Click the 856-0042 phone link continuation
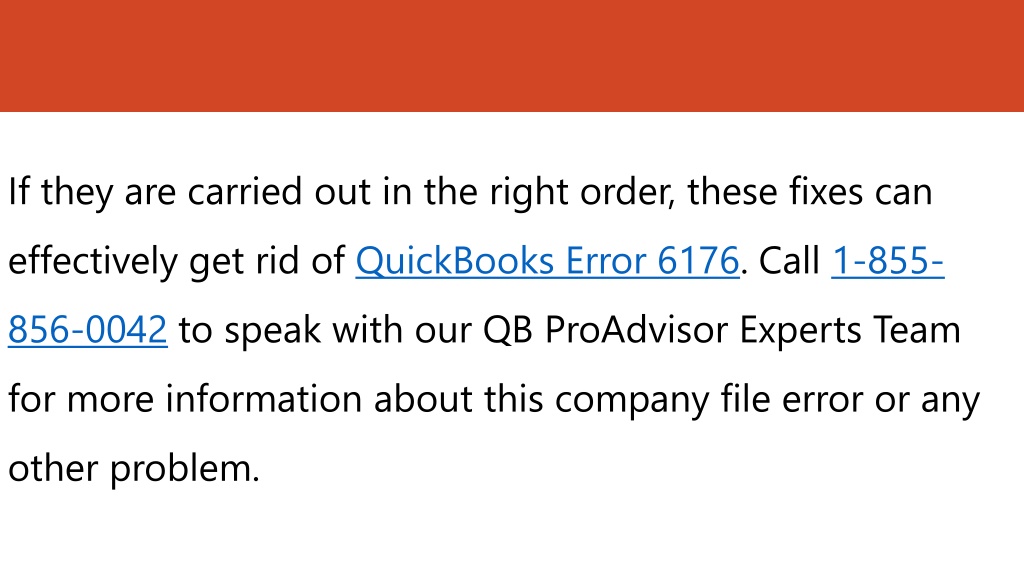The width and height of the screenshot is (1024, 576). pos(88,329)
